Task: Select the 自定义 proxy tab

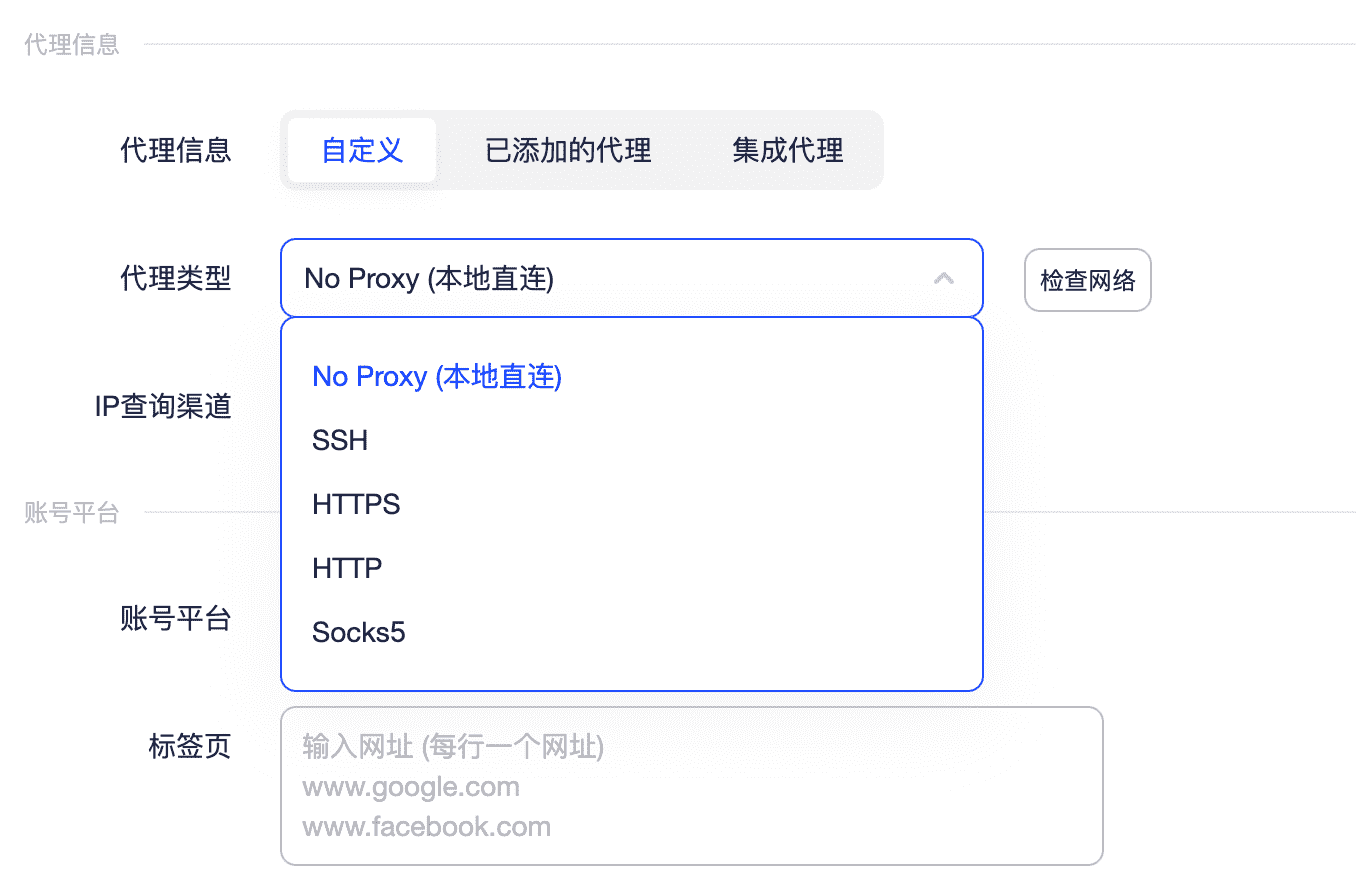Action: click(362, 150)
